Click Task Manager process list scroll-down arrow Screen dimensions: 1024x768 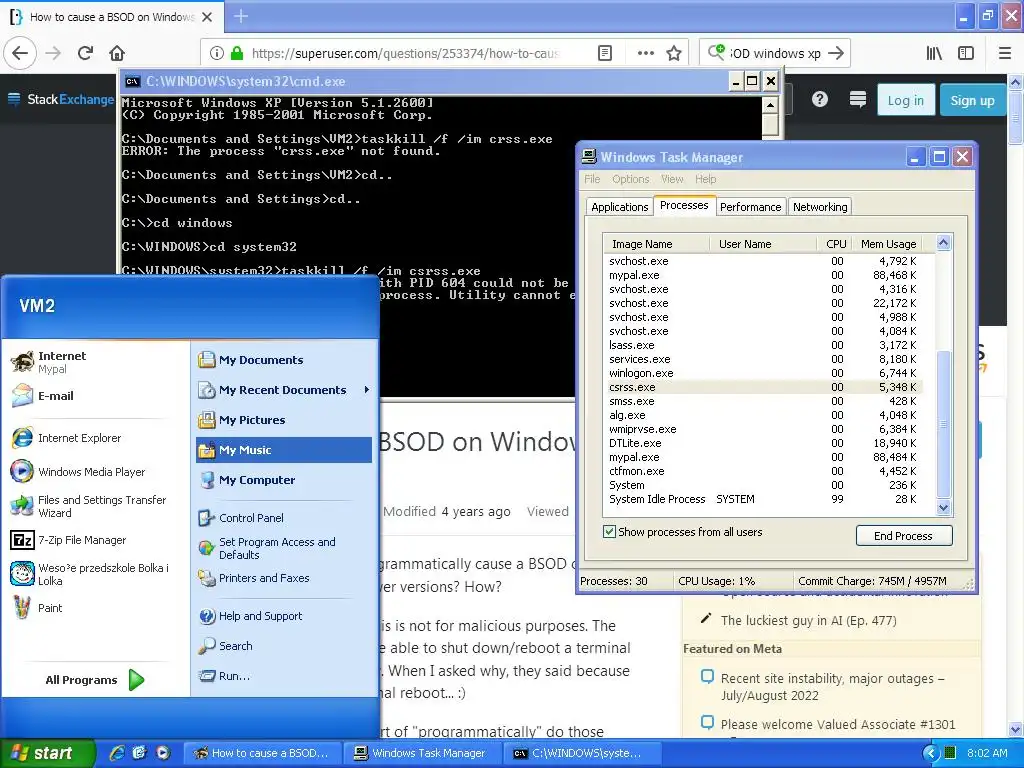[943, 507]
